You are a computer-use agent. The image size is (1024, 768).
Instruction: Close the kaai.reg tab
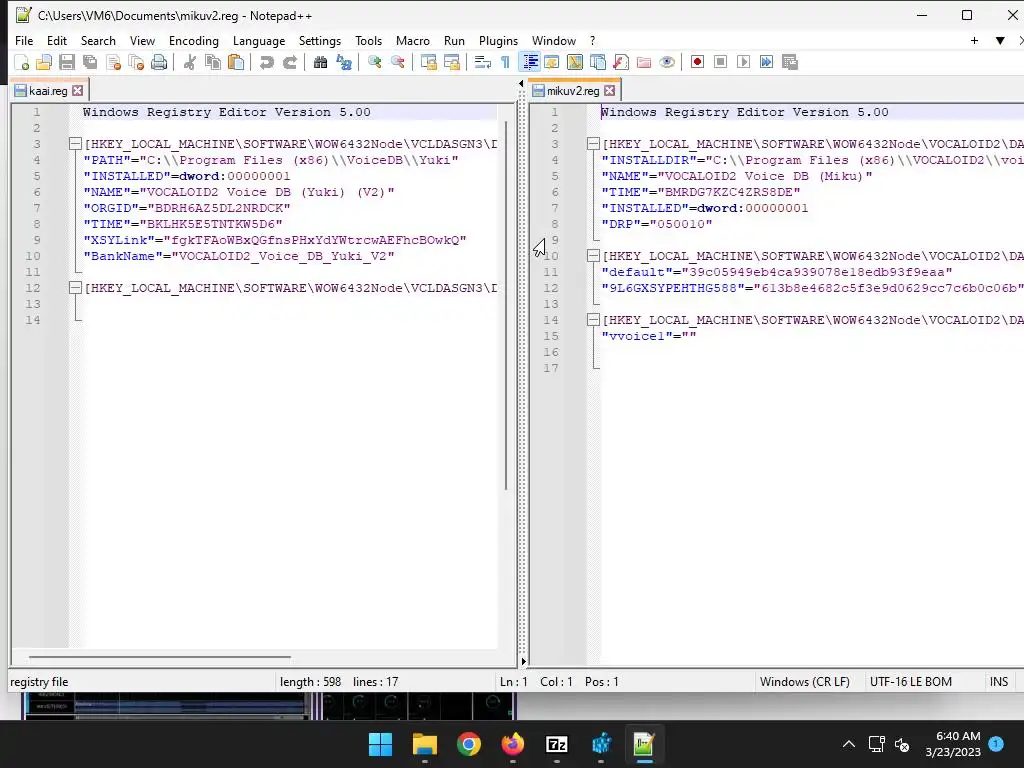point(78,91)
